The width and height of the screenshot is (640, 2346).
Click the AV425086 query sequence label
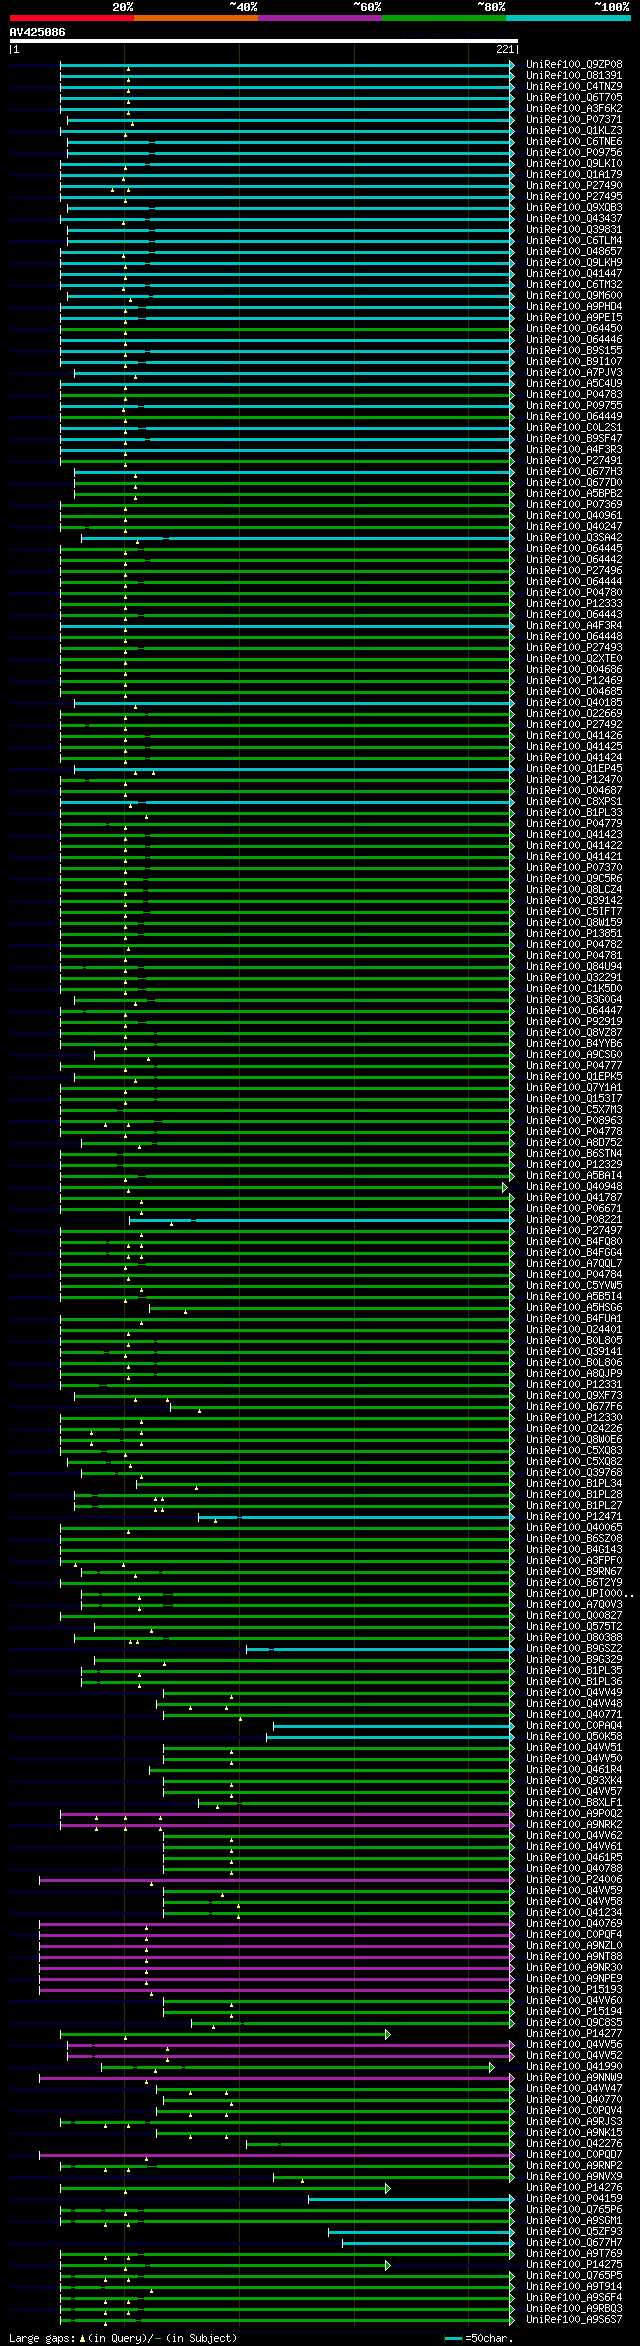coord(38,32)
